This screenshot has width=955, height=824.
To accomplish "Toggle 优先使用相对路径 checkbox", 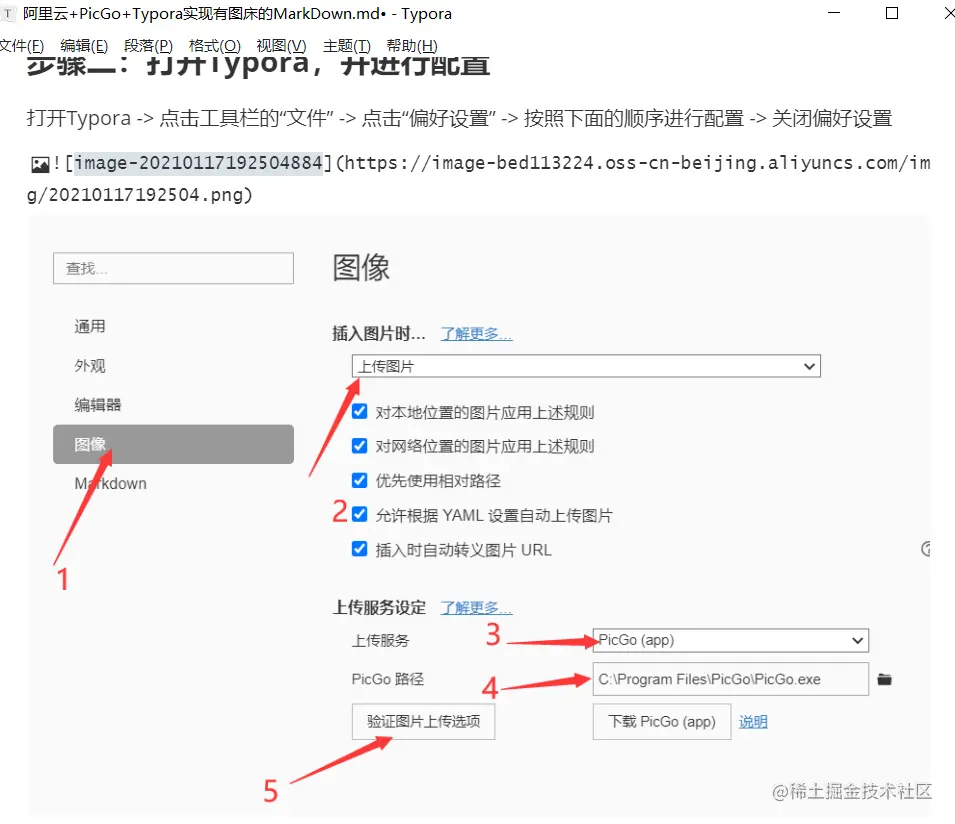I will pos(359,481).
